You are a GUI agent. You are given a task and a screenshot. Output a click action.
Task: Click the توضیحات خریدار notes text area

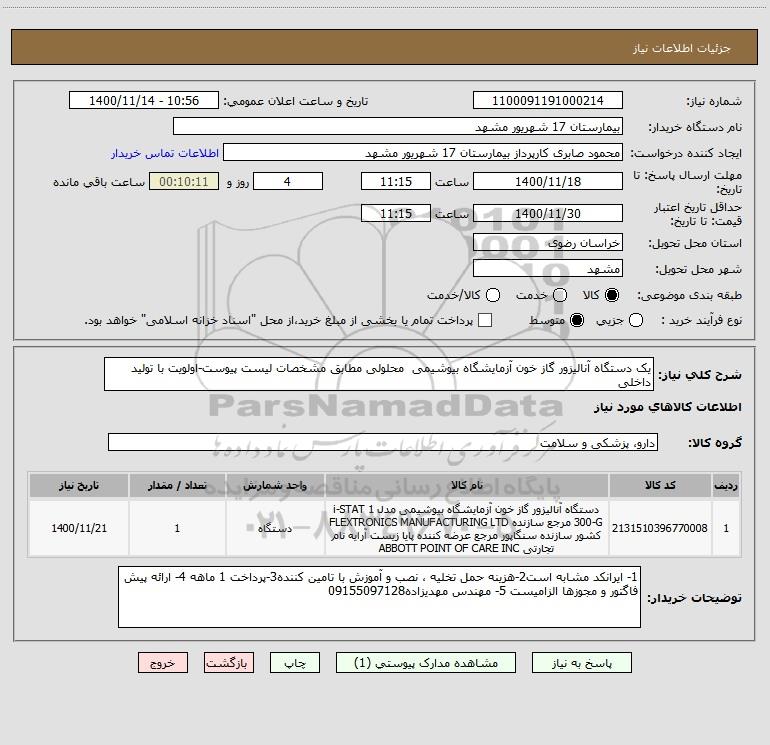coord(379,597)
